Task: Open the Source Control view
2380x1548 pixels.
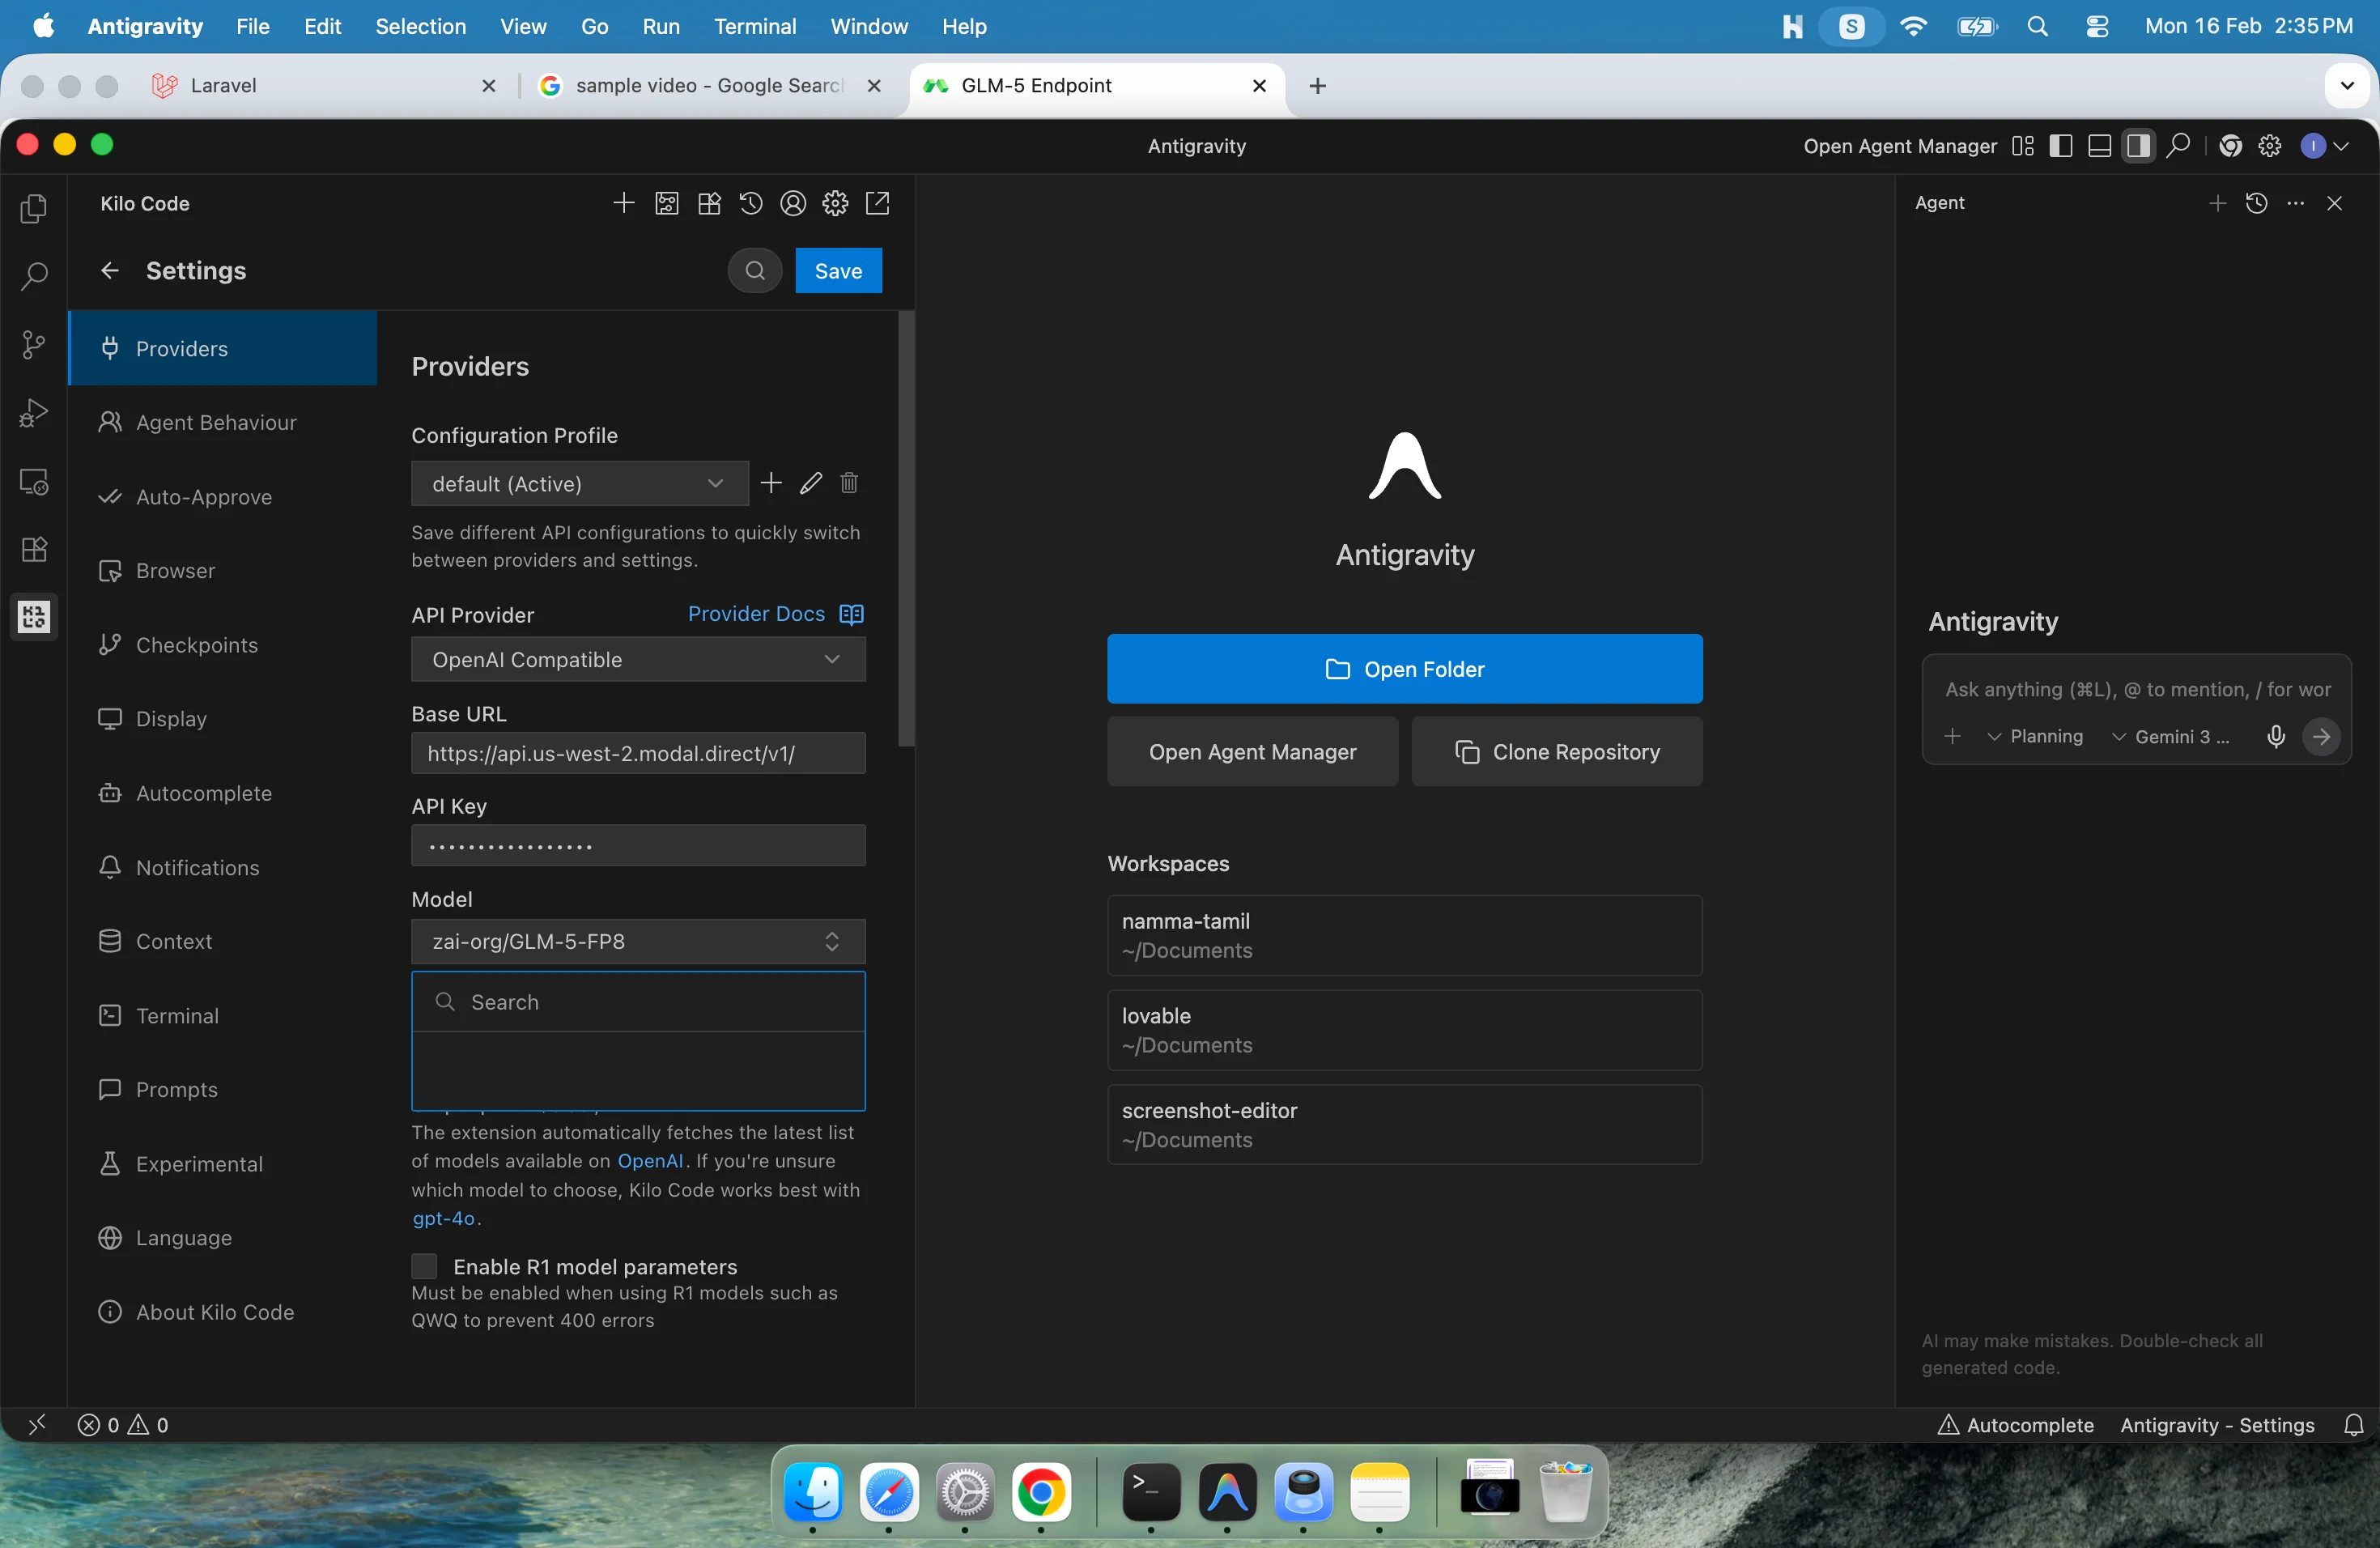Action: pyautogui.click(x=33, y=345)
